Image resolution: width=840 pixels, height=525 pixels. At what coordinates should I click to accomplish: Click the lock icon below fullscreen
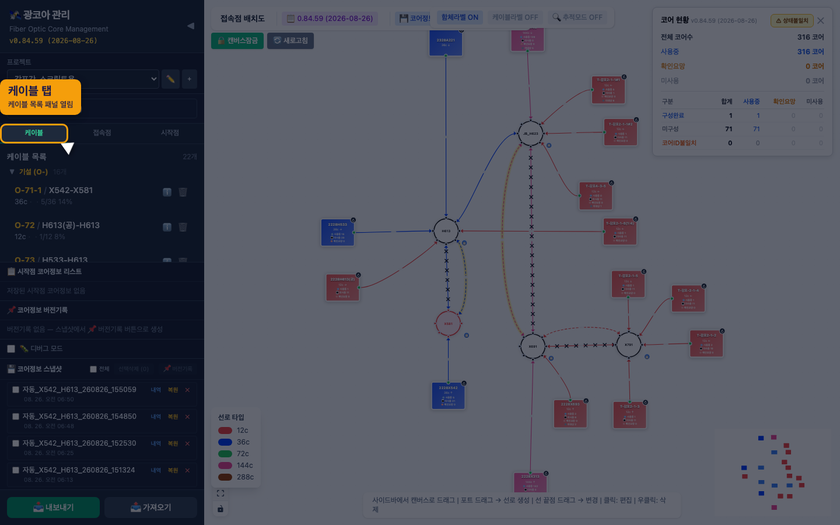pos(220,508)
